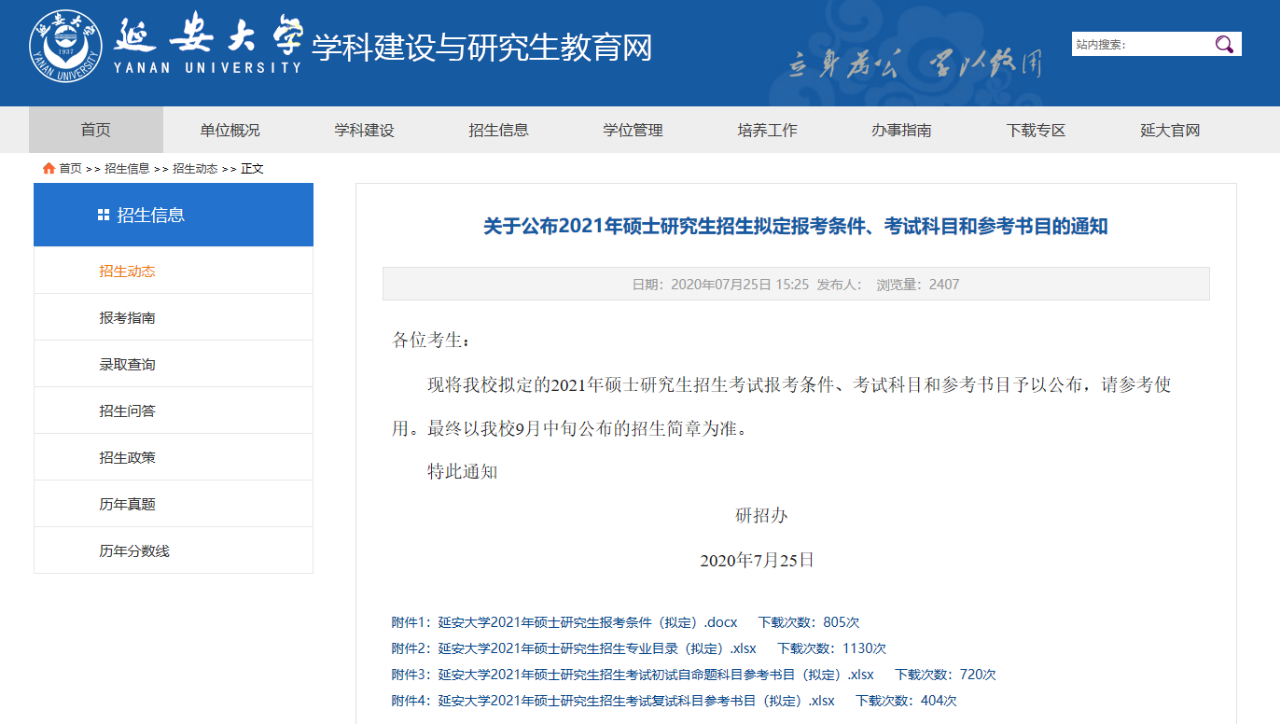Select 历年分数线 in the sidebar
1280x724 pixels.
click(173, 551)
